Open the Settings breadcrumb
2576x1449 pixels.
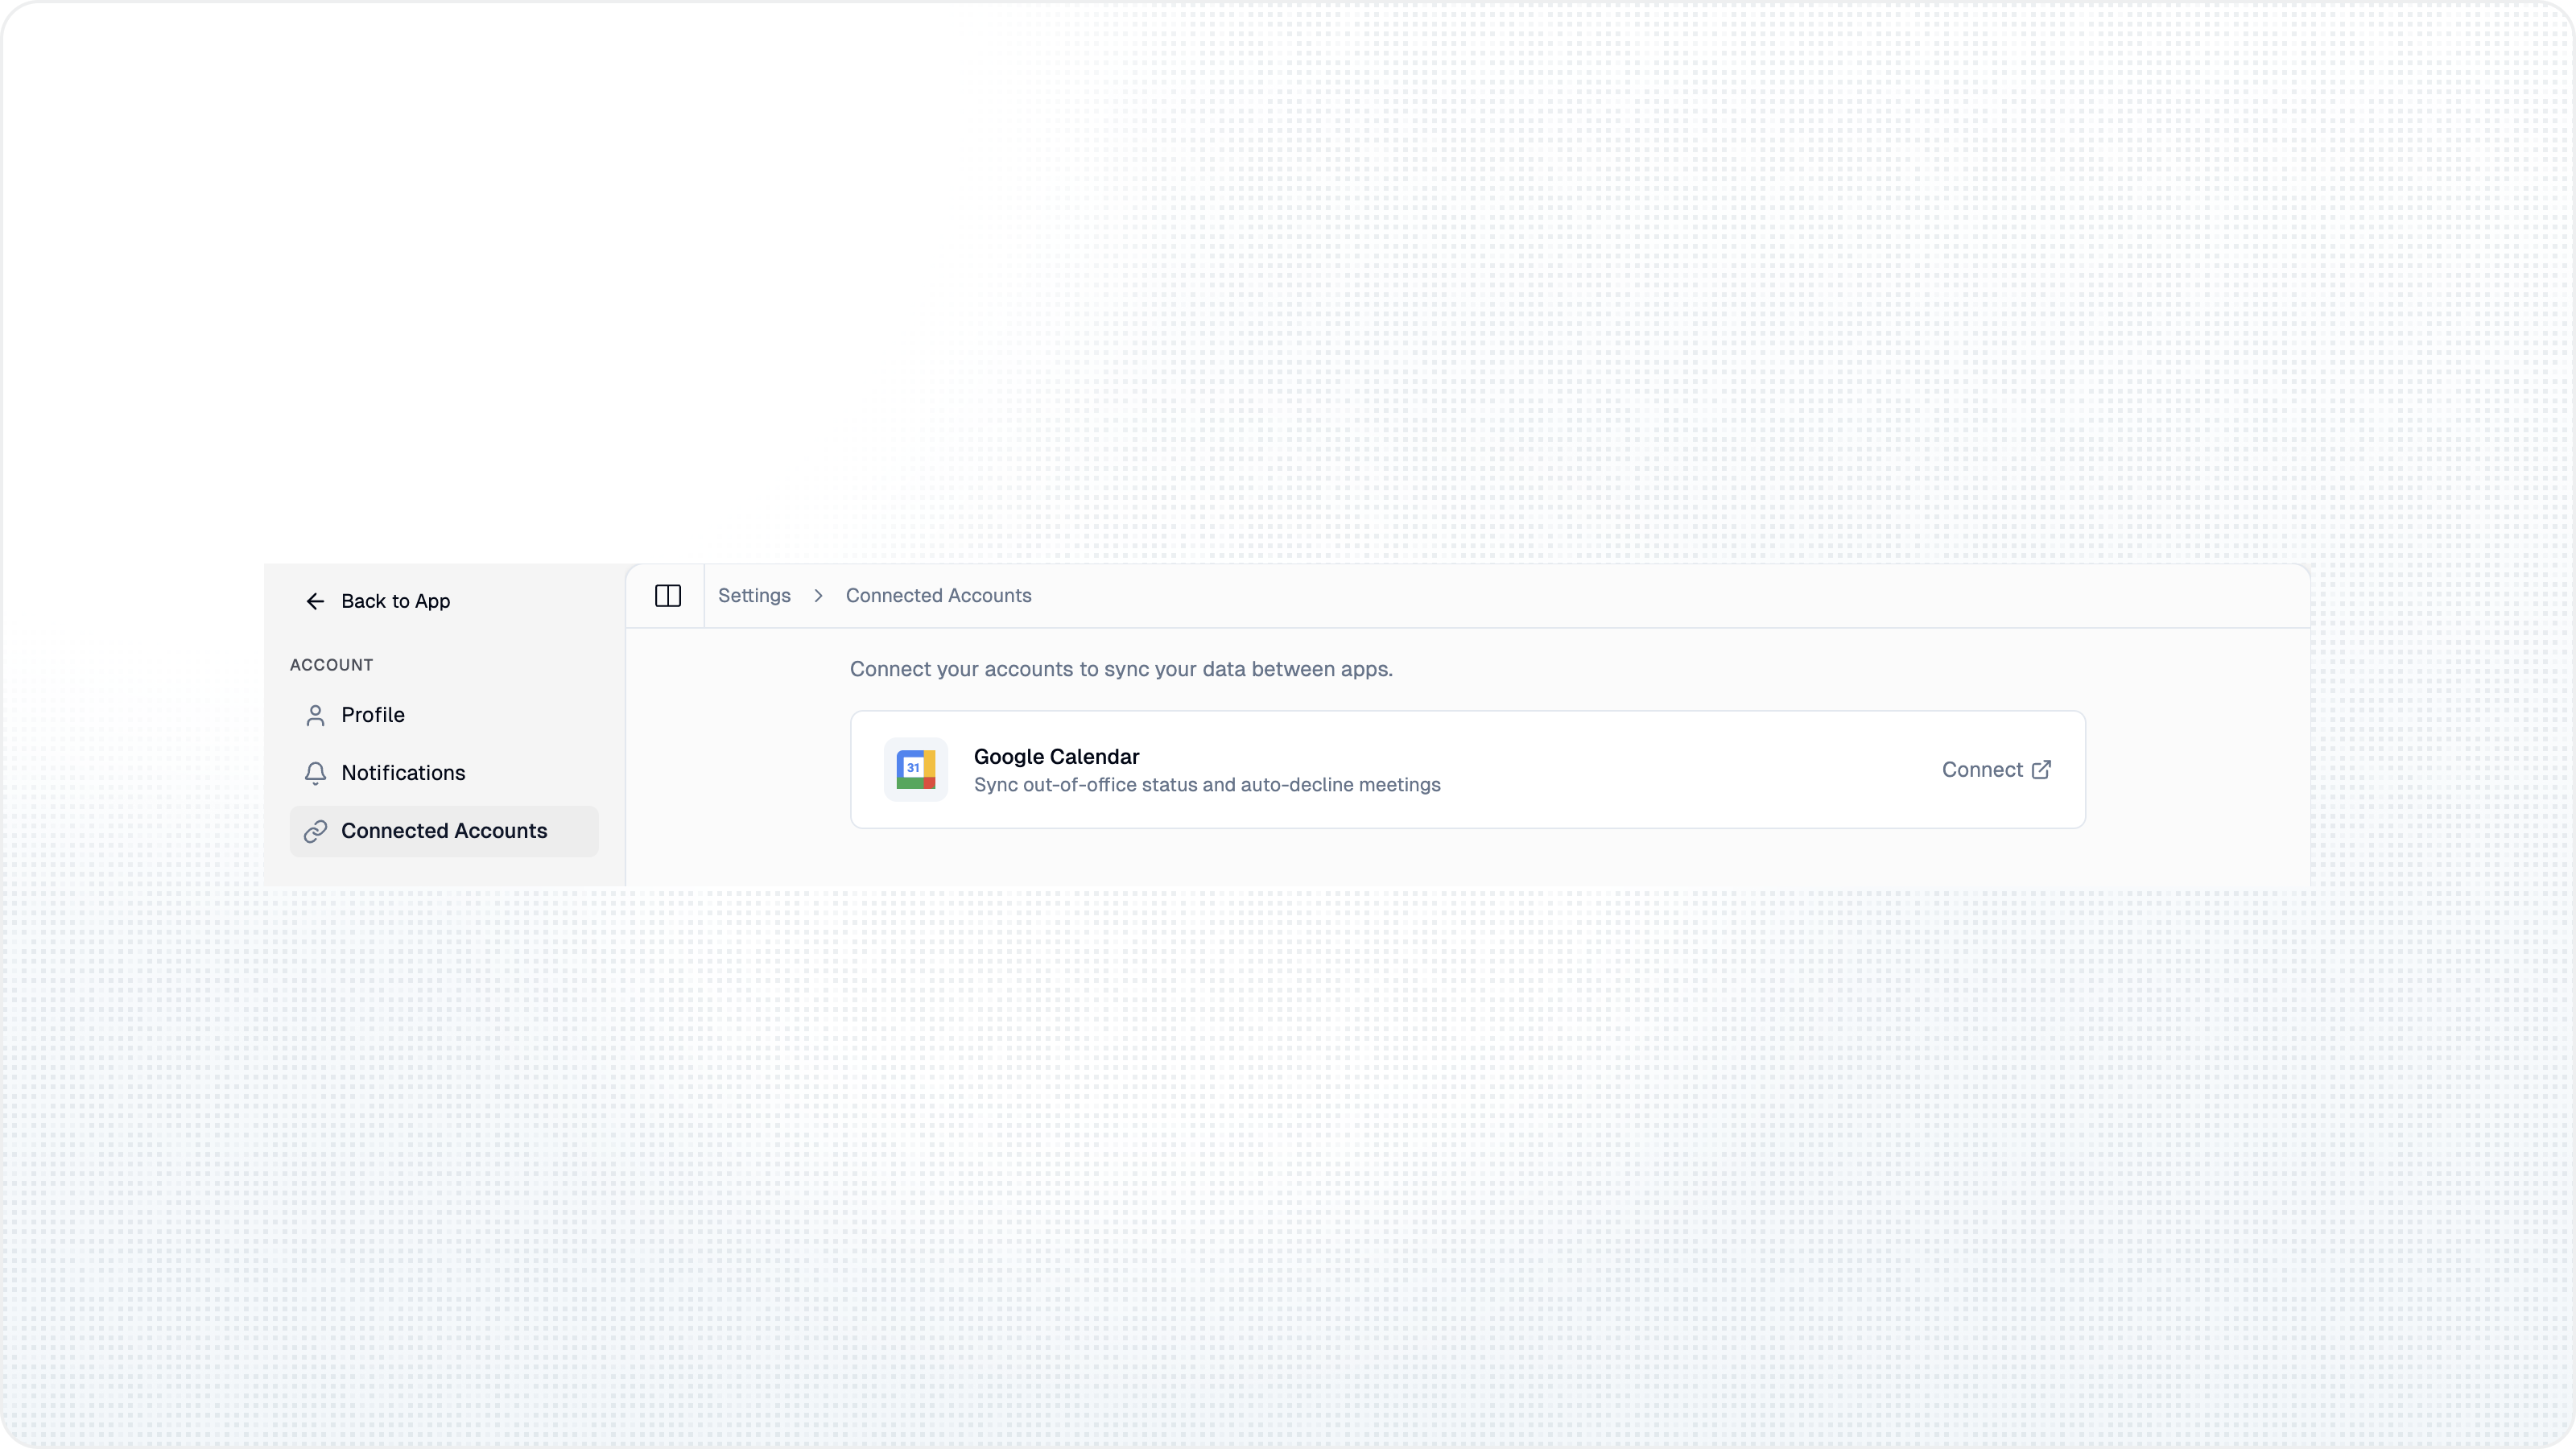point(754,595)
